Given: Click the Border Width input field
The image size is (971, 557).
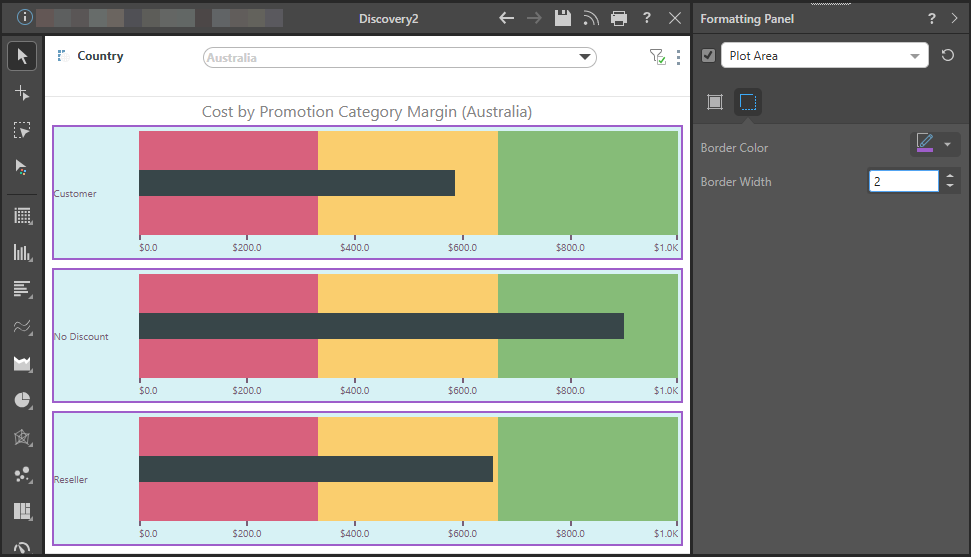Looking at the screenshot, I should tap(904, 181).
